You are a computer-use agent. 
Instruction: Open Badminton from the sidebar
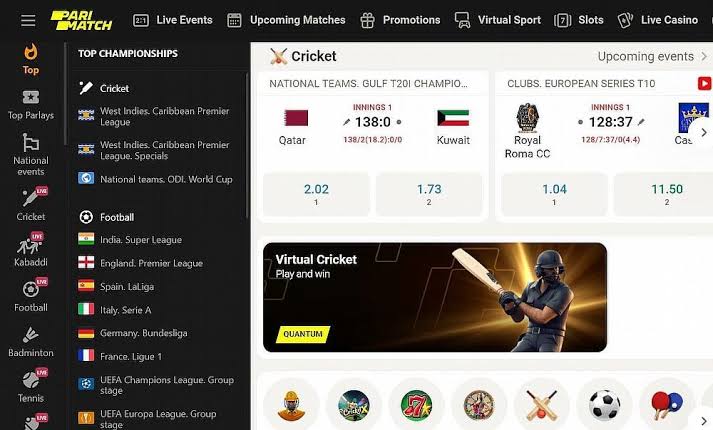point(30,342)
